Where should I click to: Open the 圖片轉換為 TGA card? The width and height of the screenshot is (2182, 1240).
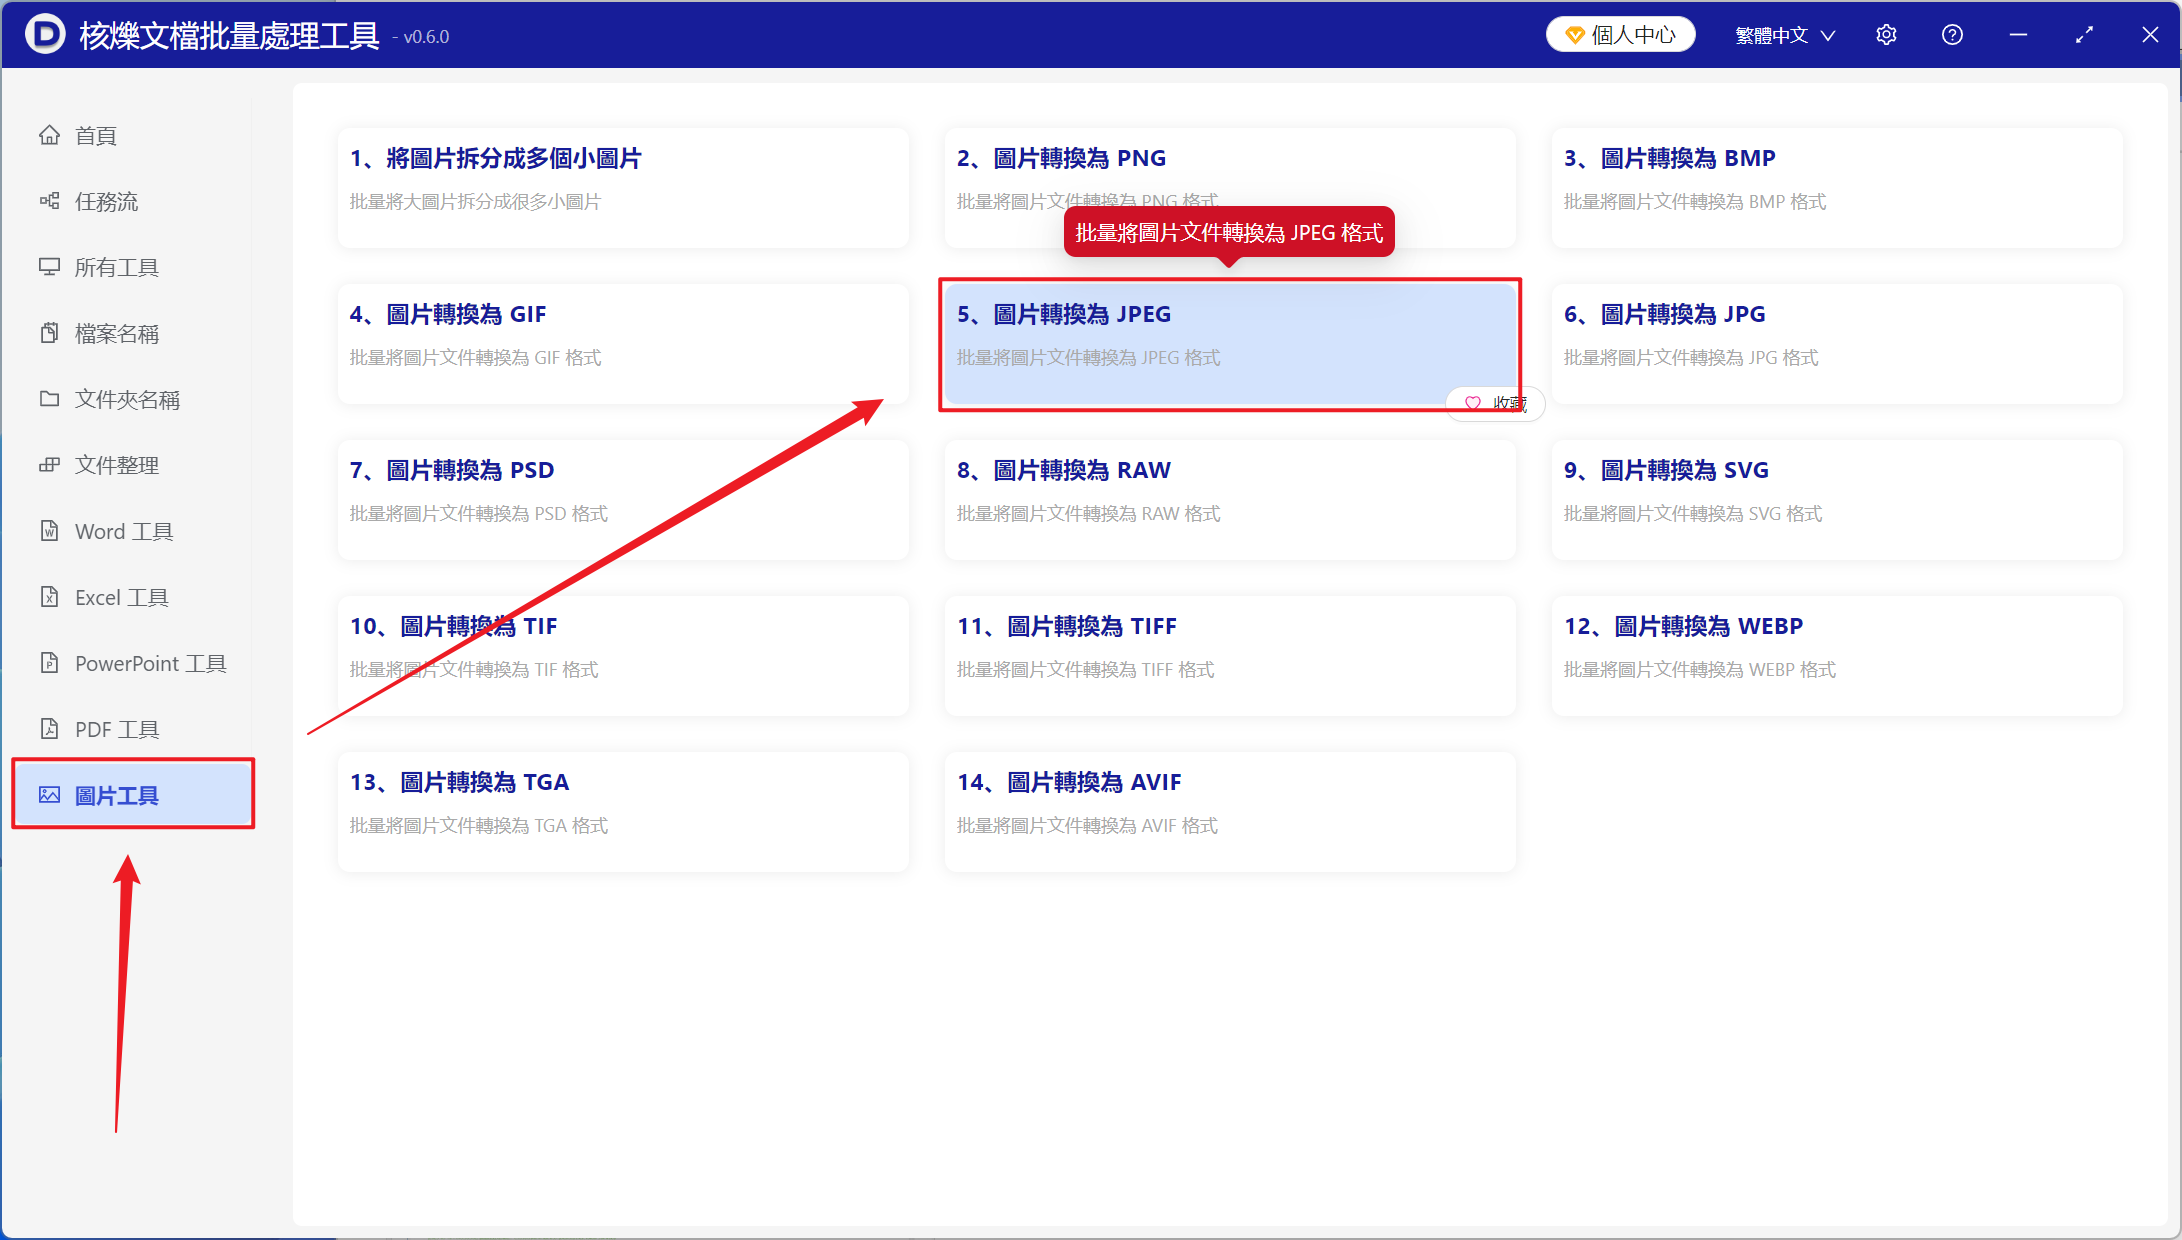[623, 811]
